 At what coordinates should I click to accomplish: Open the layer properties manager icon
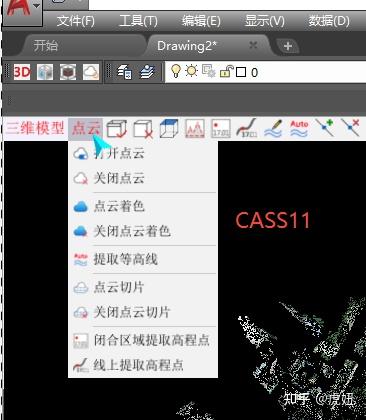(124, 72)
